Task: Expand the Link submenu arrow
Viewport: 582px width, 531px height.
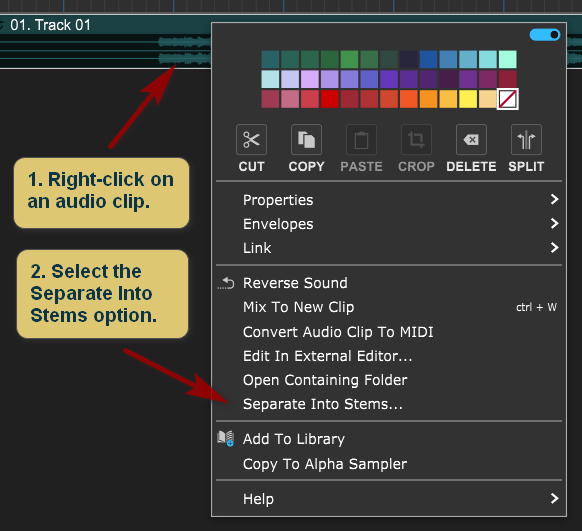Action: 554,248
